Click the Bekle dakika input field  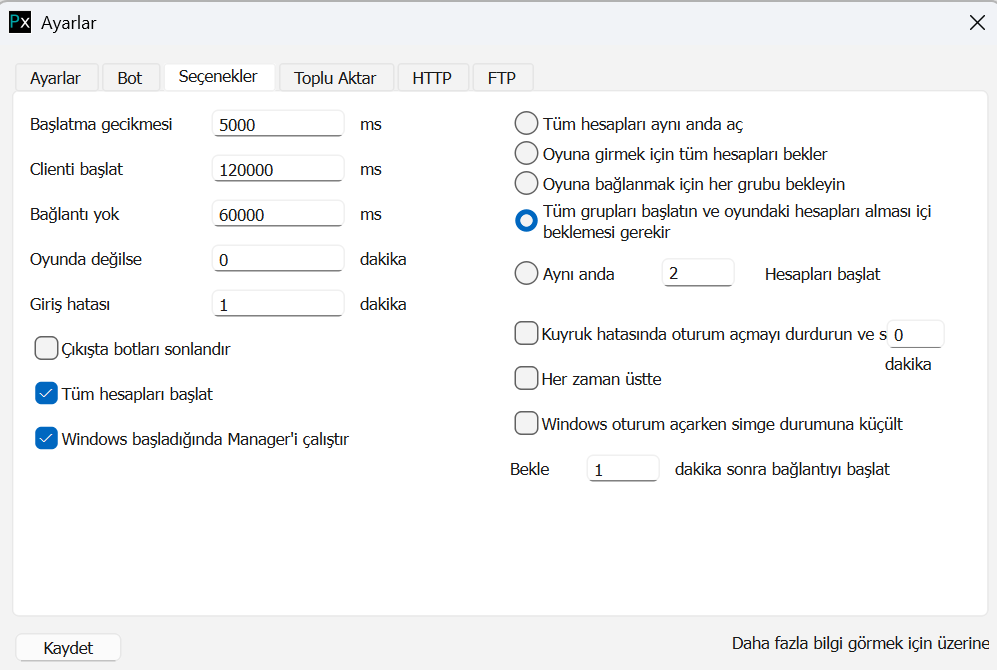point(623,469)
